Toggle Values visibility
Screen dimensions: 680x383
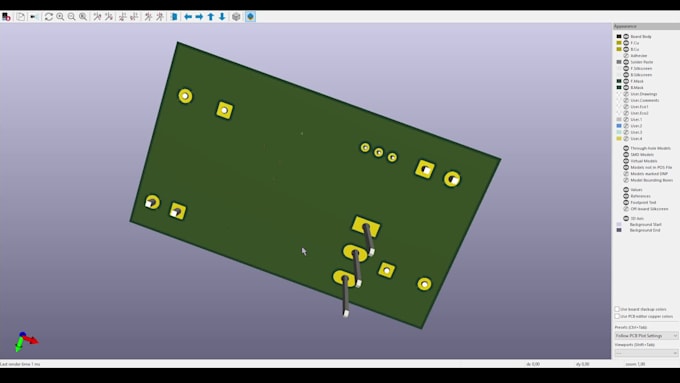point(626,190)
